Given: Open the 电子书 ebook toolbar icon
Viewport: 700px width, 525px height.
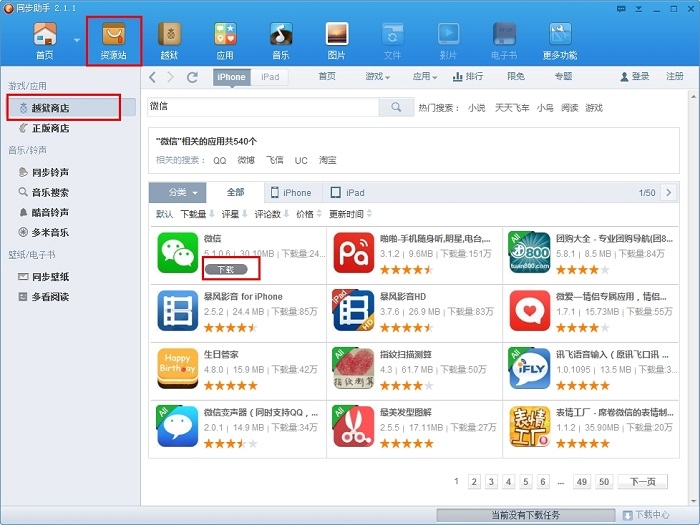Looking at the screenshot, I should (504, 41).
